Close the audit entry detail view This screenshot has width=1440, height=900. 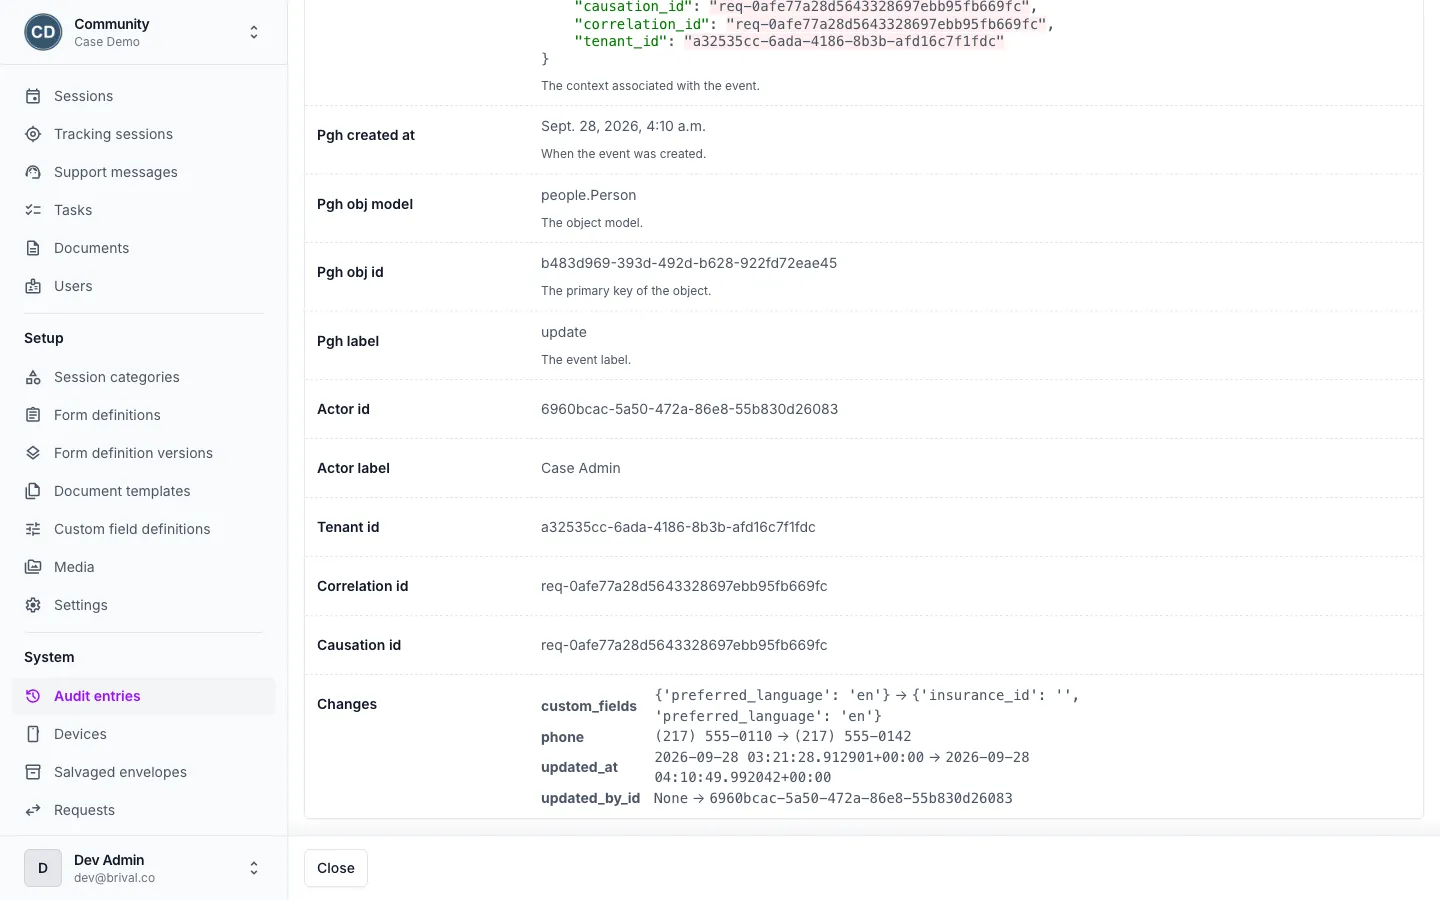coord(336,868)
